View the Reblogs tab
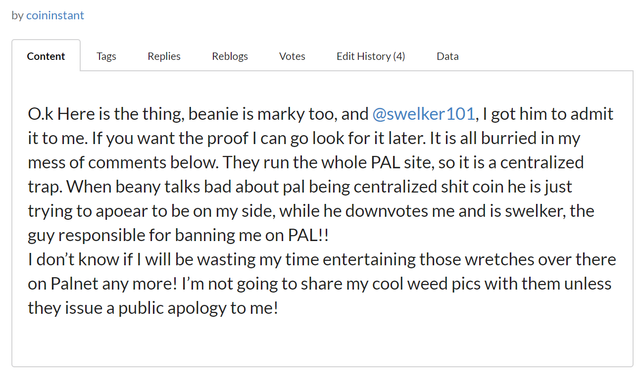The width and height of the screenshot is (640, 392). click(x=230, y=56)
